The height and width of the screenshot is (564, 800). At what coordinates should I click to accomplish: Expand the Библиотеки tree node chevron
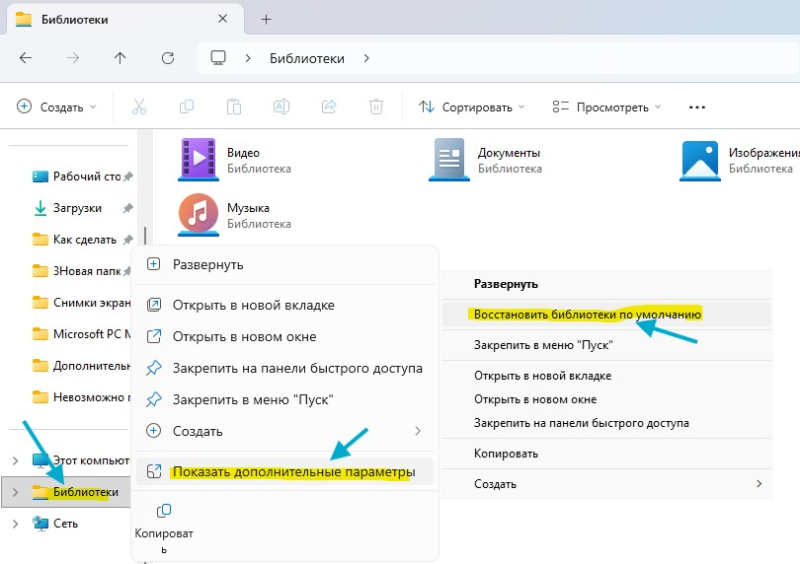[15, 493]
